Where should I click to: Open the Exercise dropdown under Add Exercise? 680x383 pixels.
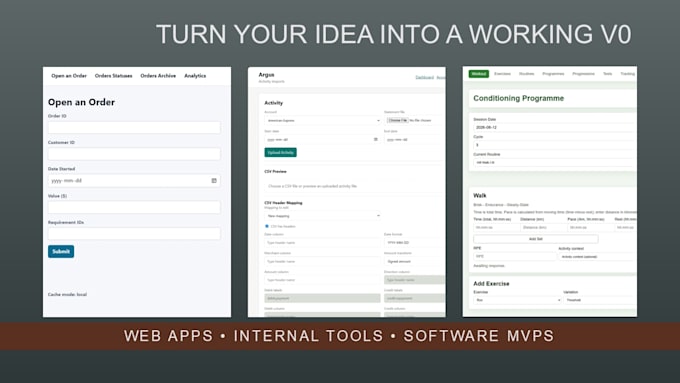coord(517,300)
